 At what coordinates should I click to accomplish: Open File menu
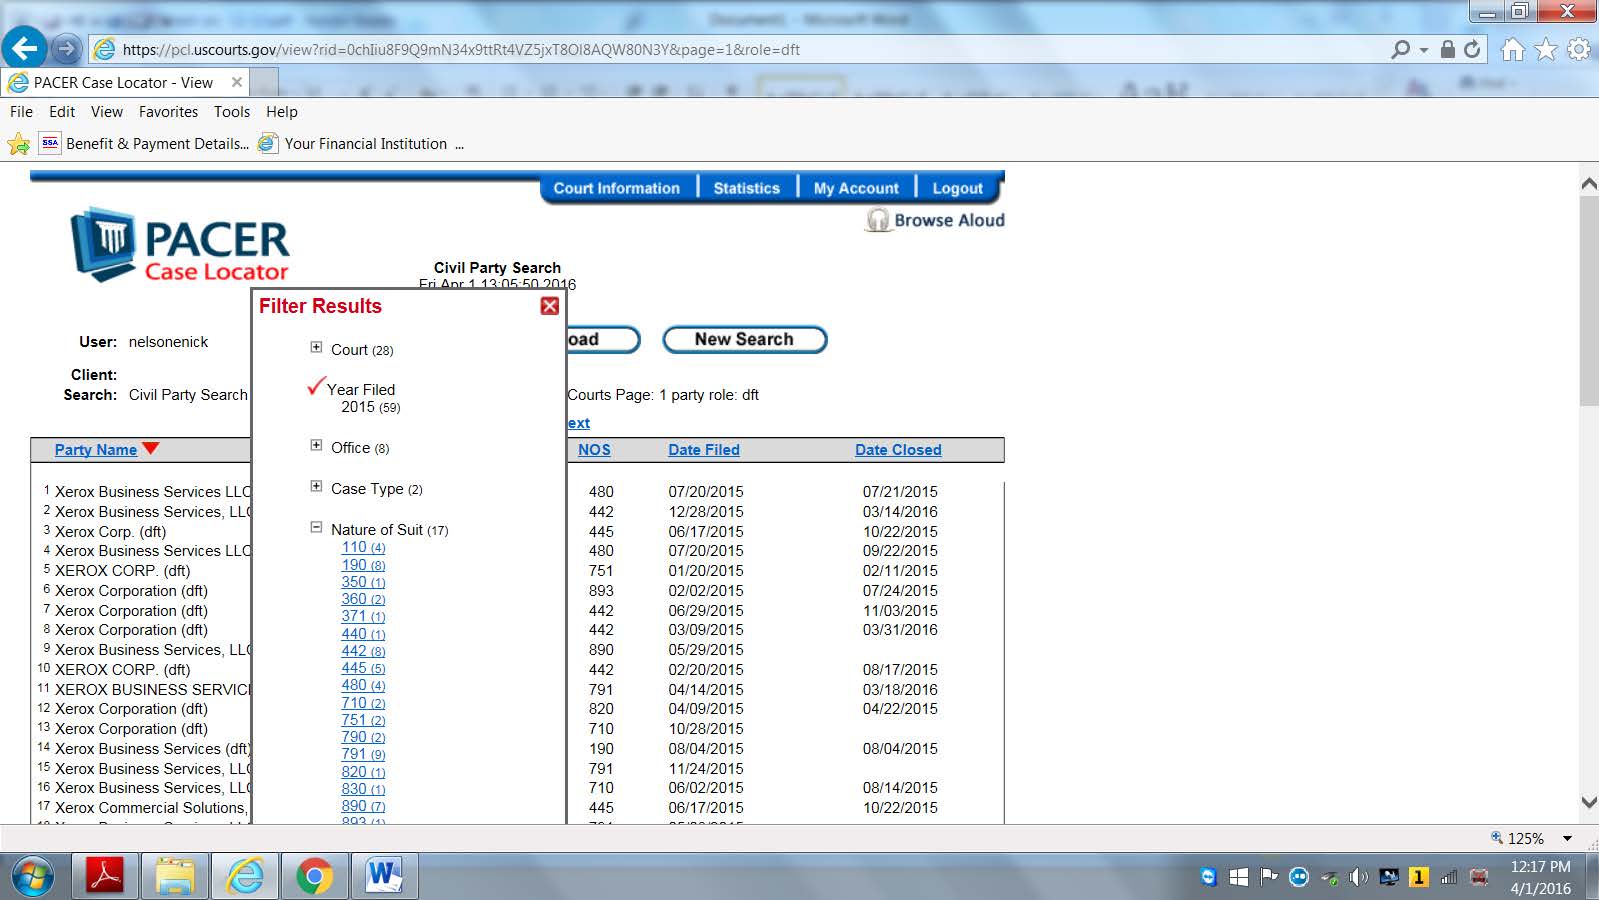point(21,112)
